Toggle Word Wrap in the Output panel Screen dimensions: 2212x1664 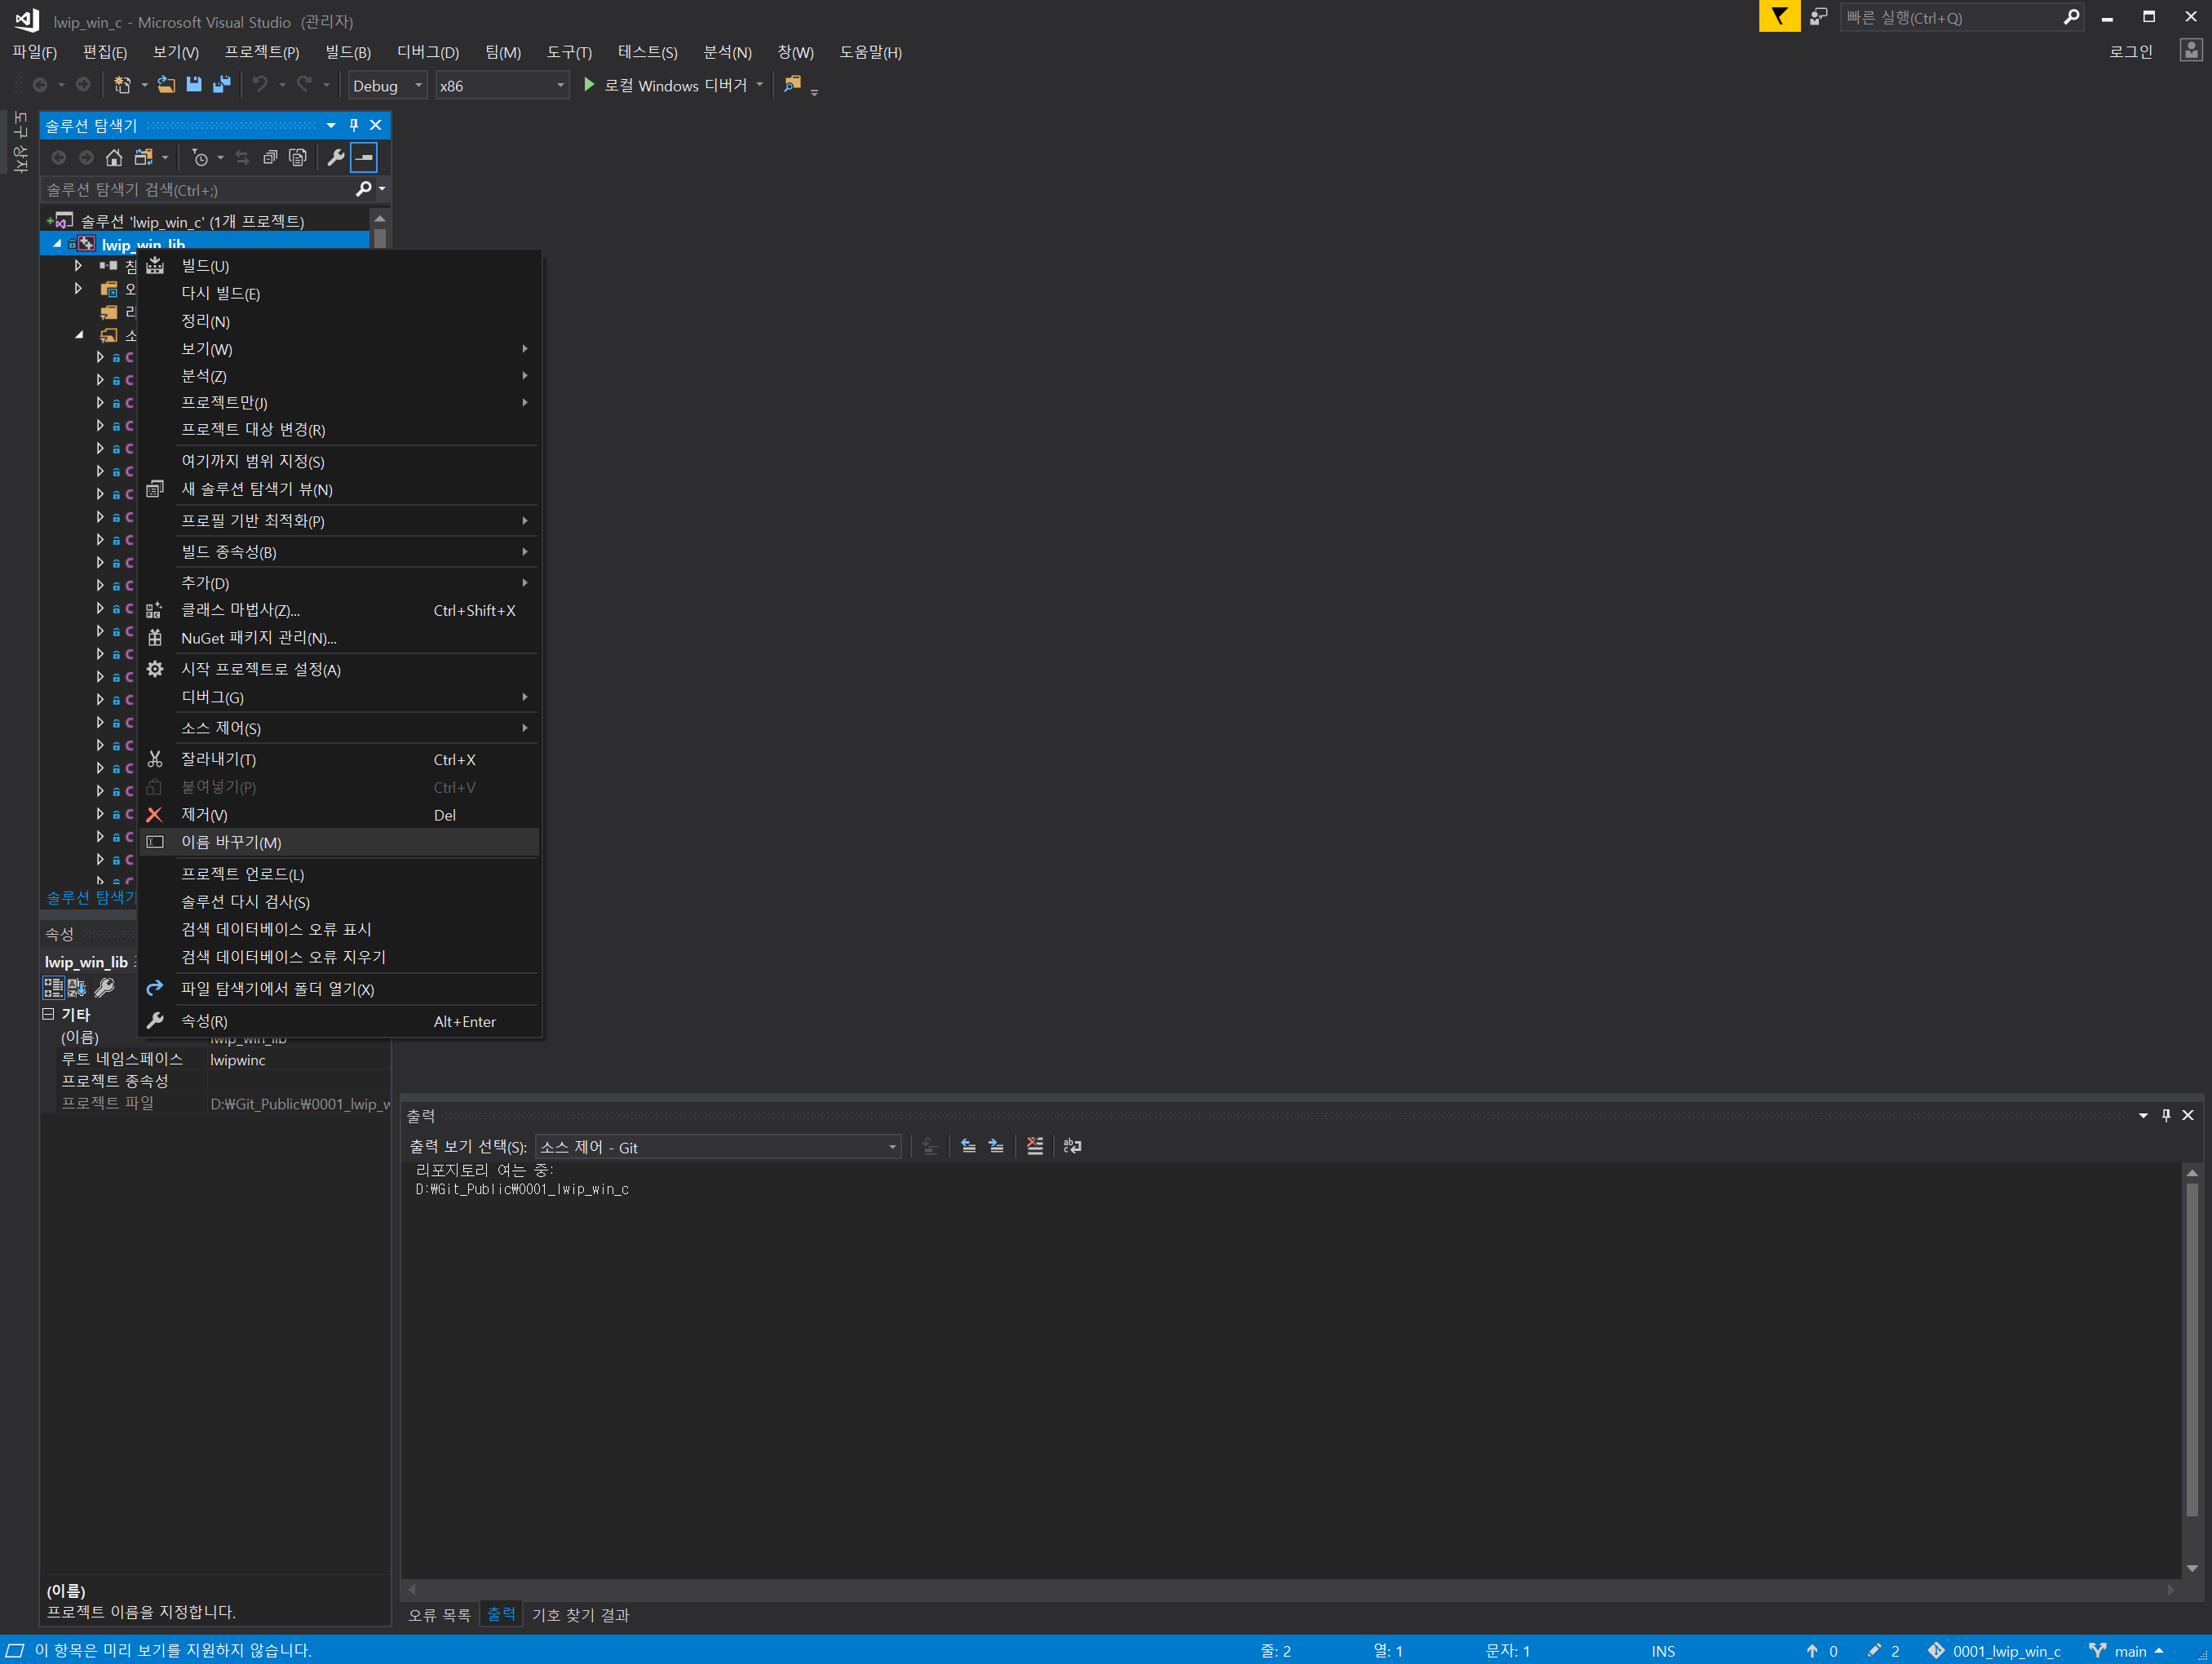[1073, 1146]
